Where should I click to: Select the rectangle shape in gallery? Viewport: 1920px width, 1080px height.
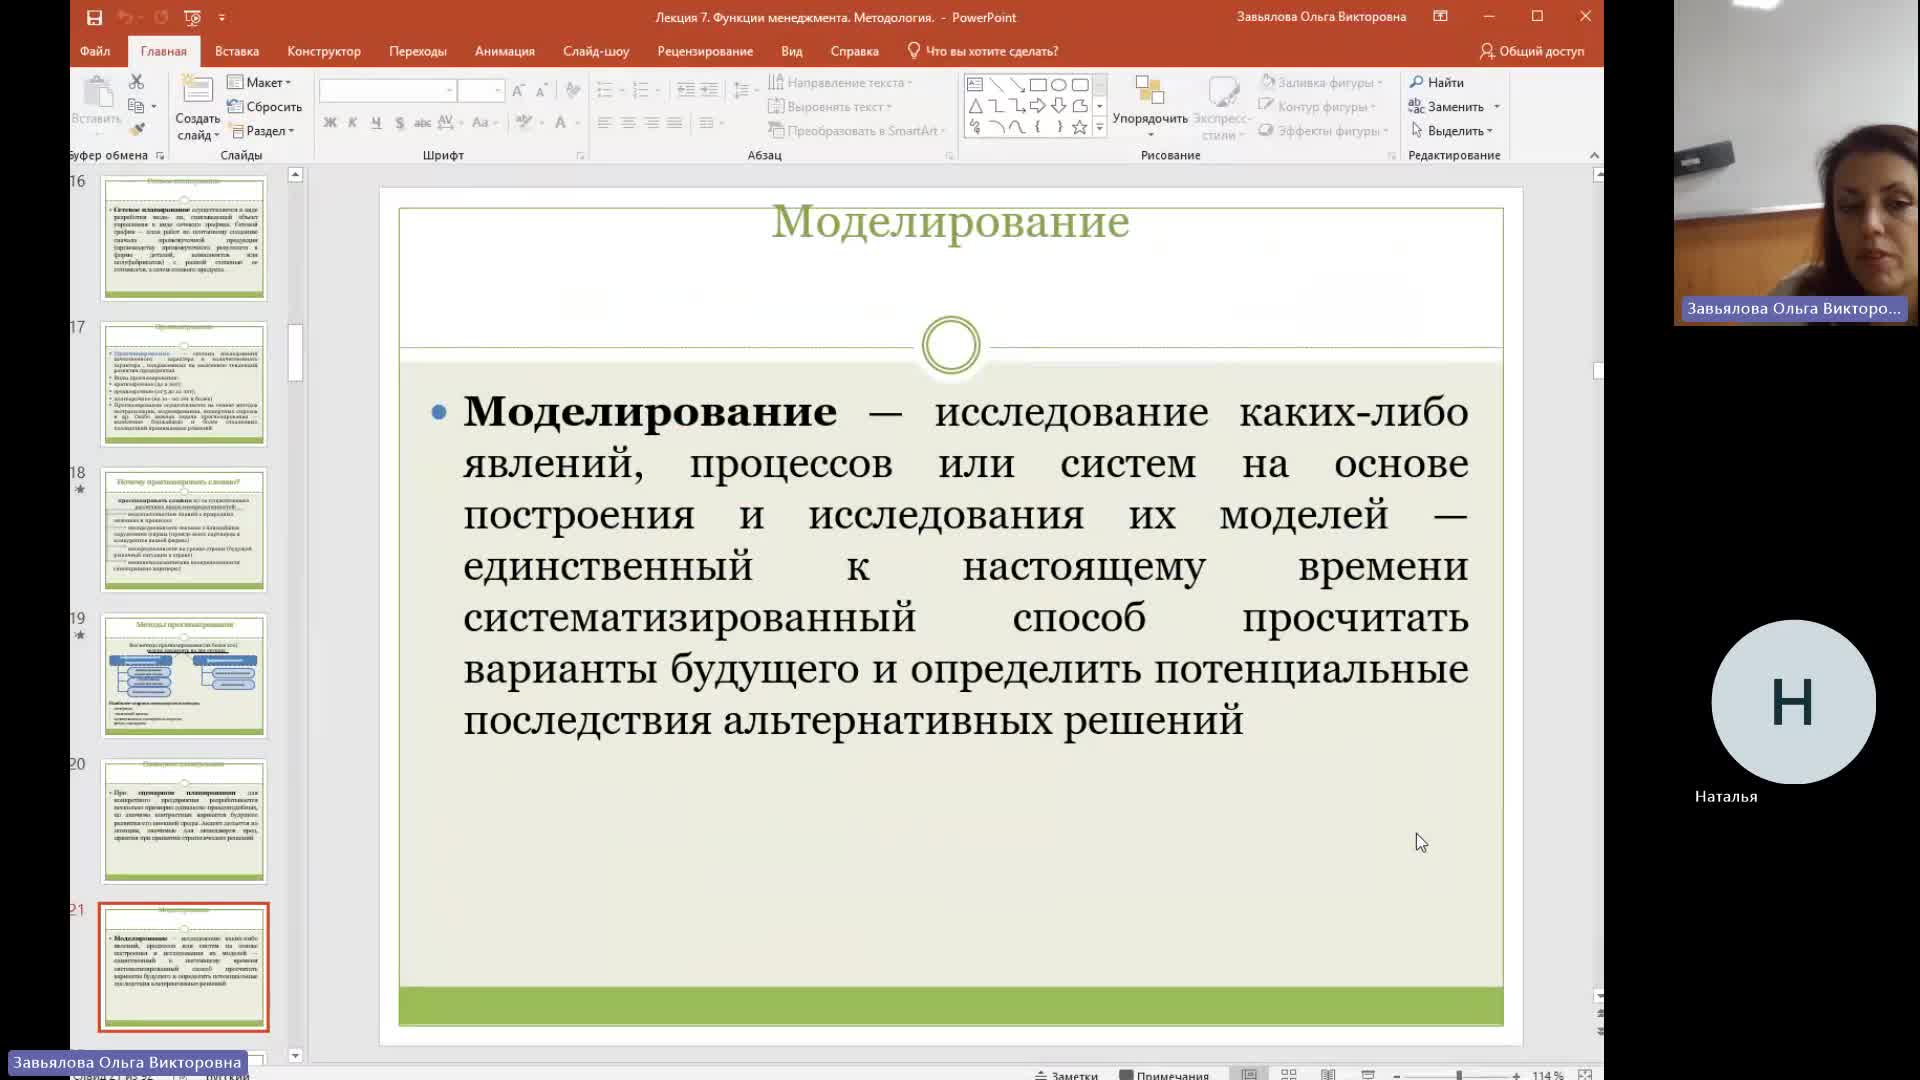coord(1038,85)
